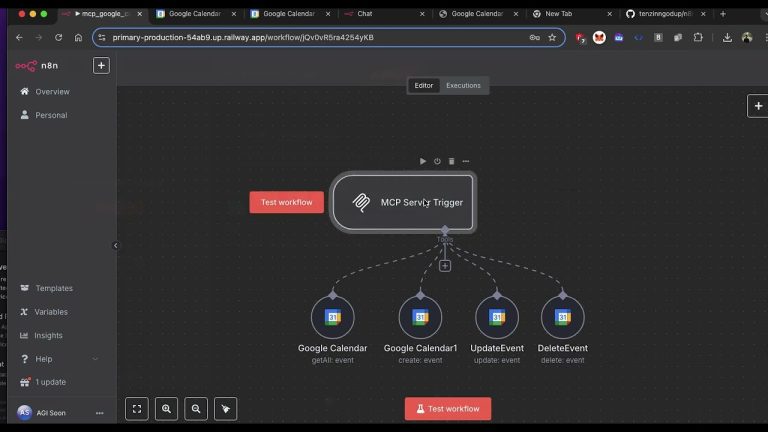Open Templates from the sidebar
This screenshot has width=768, height=432.
53,288
